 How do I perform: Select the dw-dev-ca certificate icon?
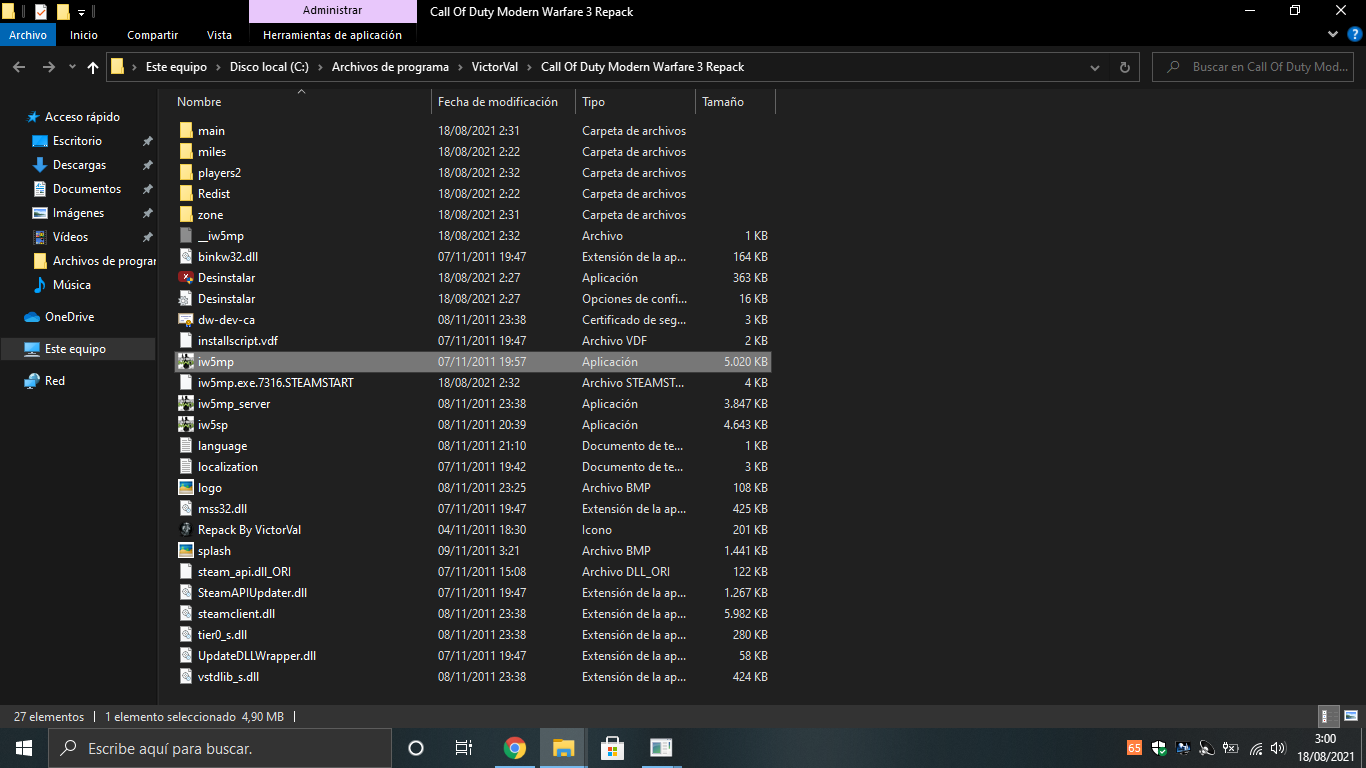click(186, 320)
